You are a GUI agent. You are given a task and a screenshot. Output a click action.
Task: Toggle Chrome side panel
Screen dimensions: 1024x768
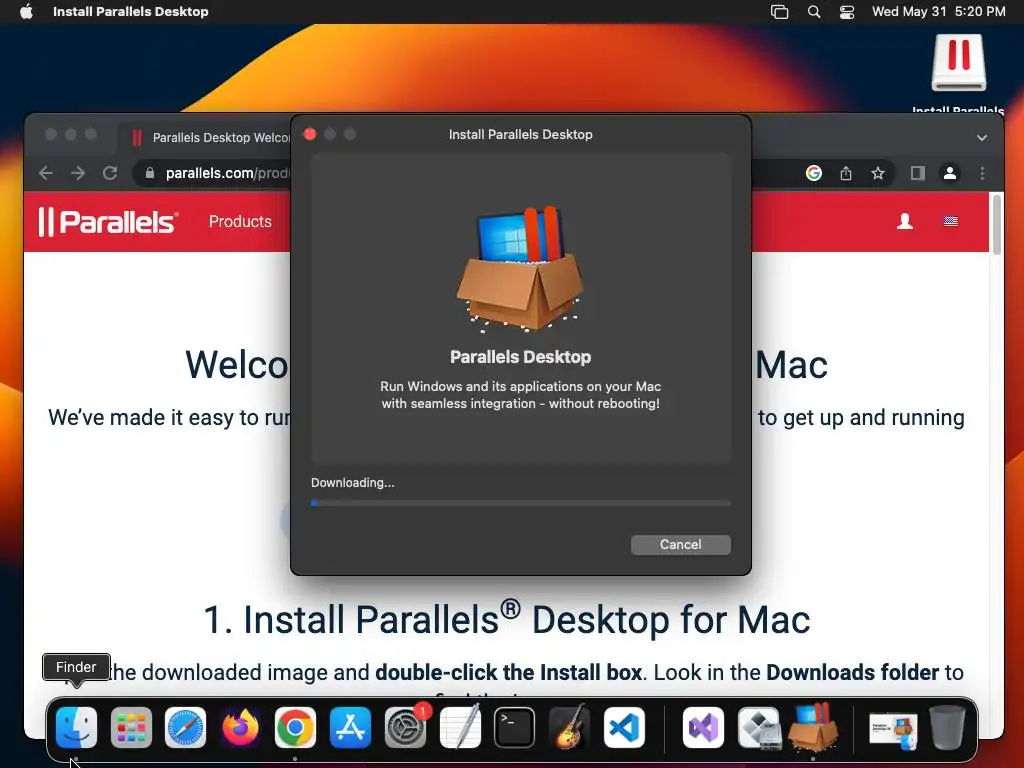click(x=918, y=173)
